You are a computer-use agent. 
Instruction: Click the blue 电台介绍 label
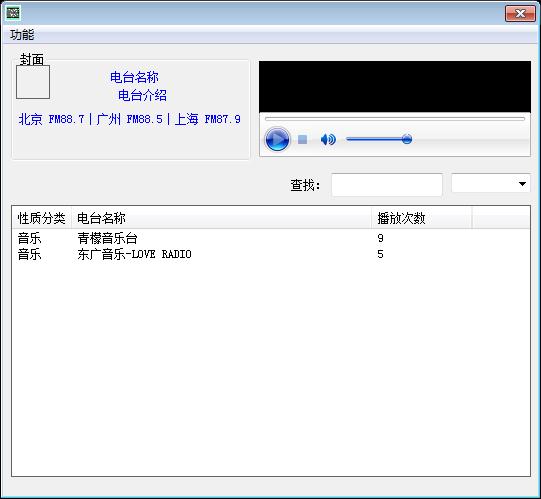pyautogui.click(x=142, y=95)
